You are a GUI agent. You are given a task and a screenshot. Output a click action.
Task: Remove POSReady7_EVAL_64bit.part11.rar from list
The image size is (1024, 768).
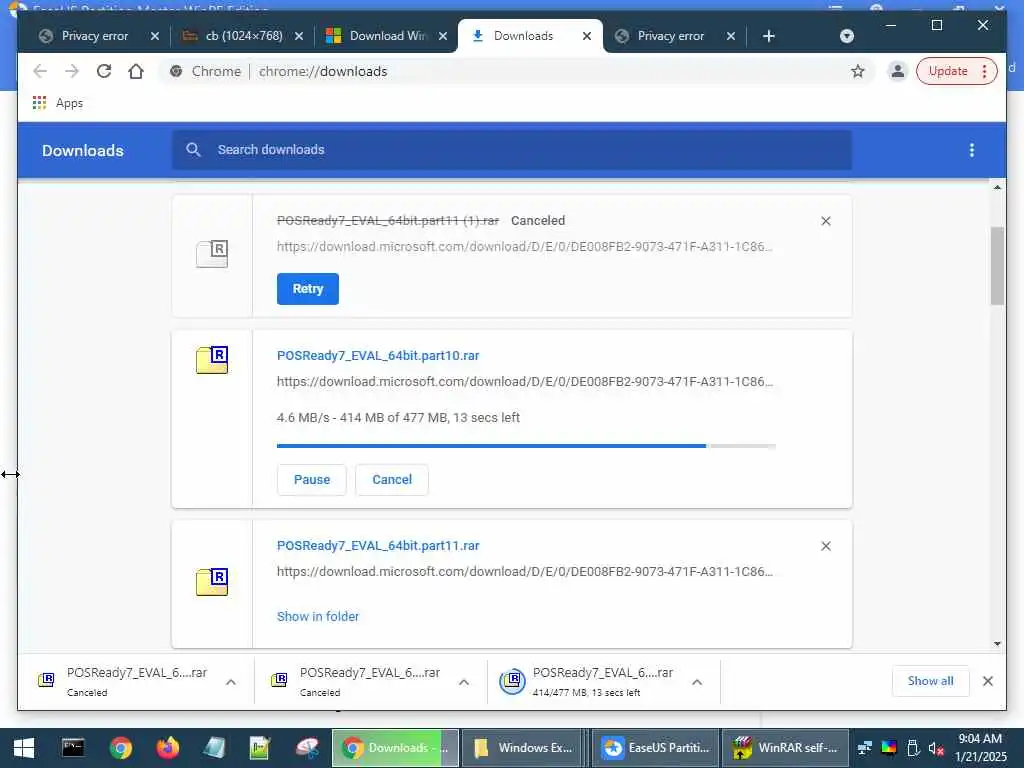tap(825, 546)
